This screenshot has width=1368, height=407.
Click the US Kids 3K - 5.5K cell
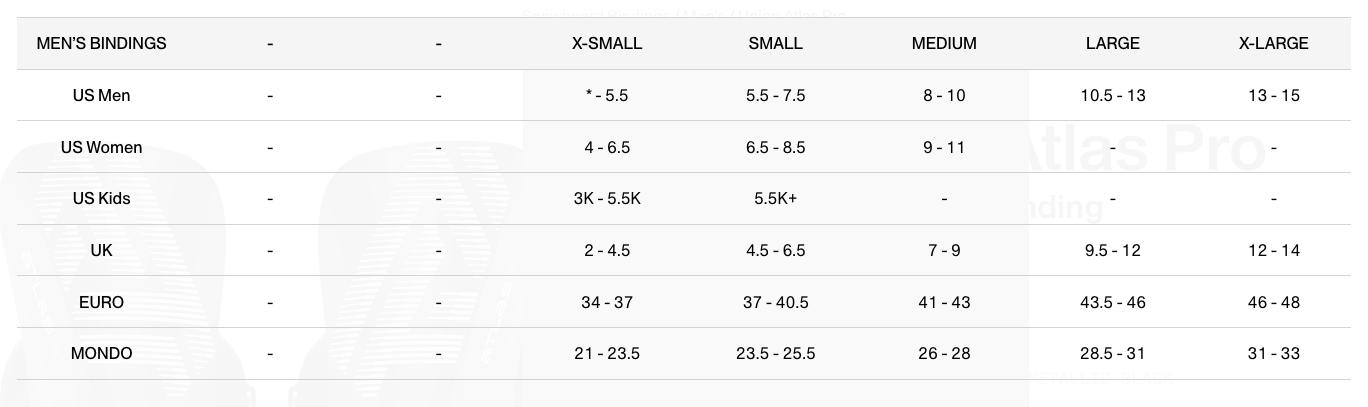pos(607,198)
